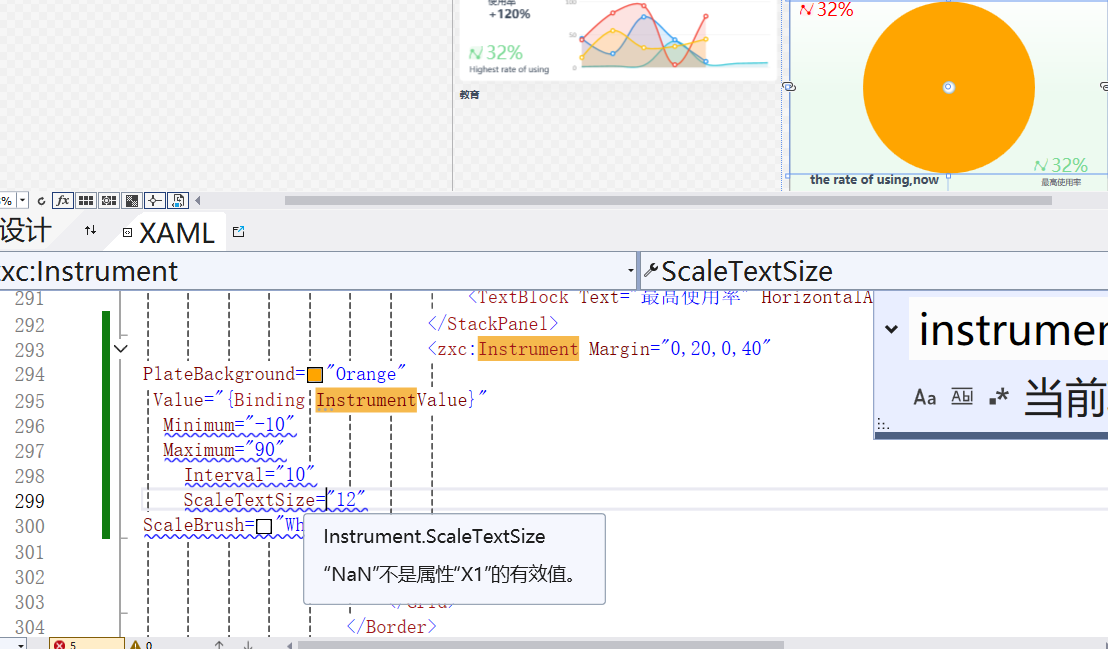
Task: Toggle the artboard checkered background
Action: [x=131, y=201]
